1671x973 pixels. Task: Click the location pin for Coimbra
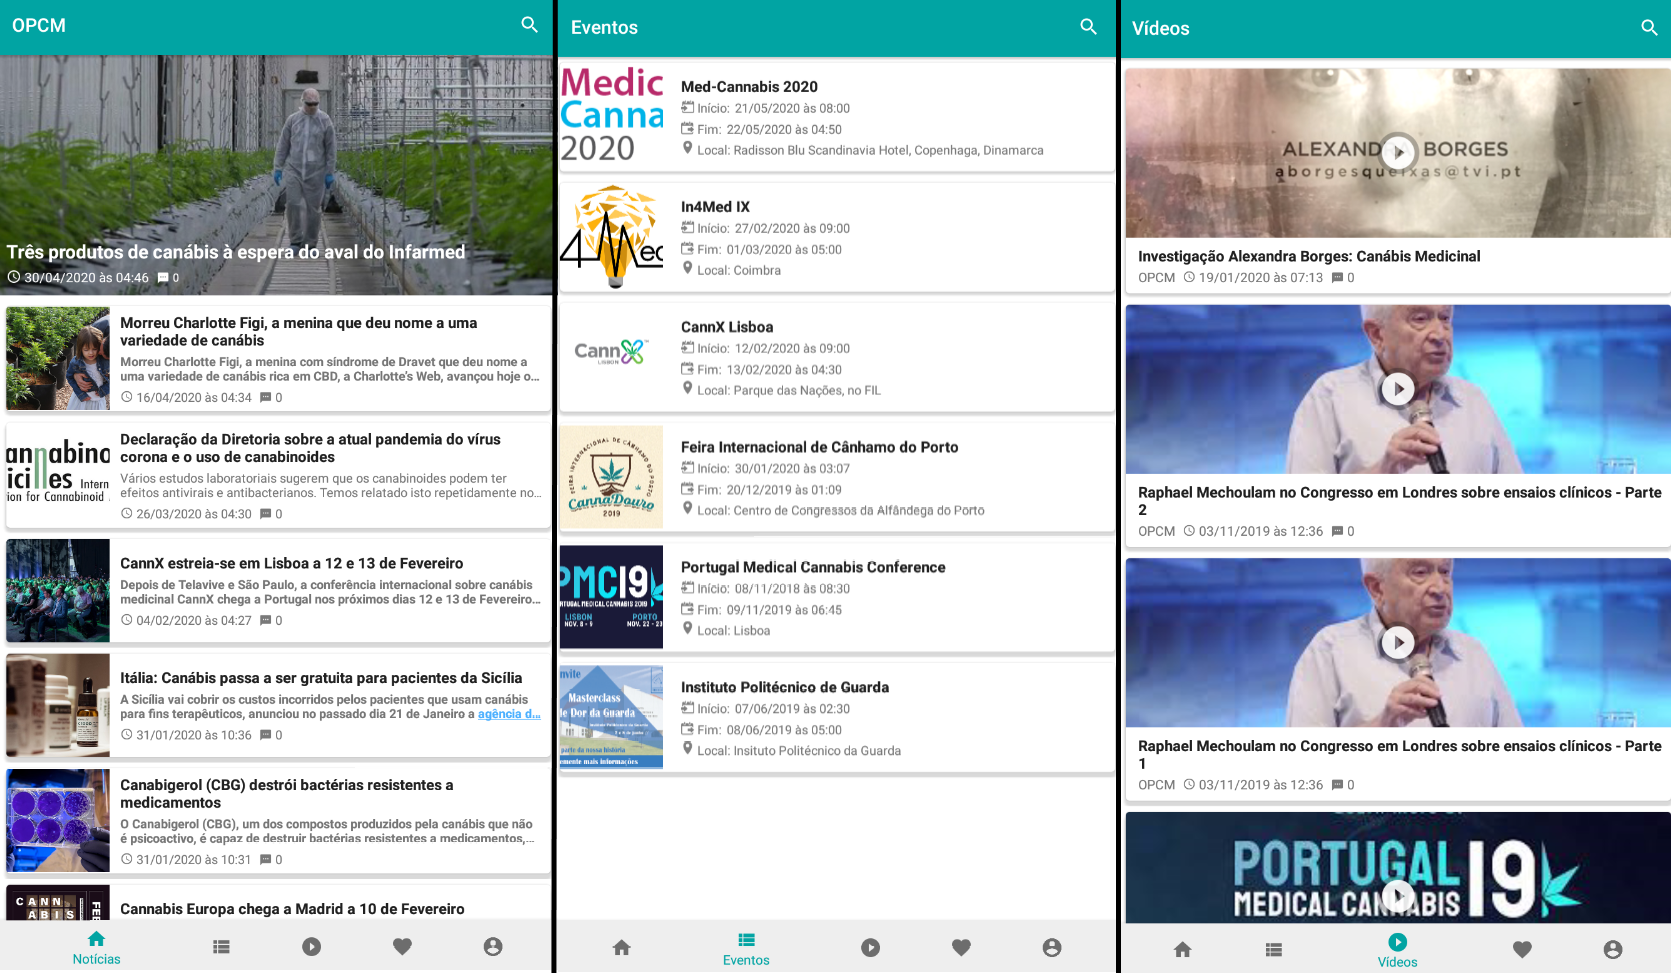coord(687,268)
